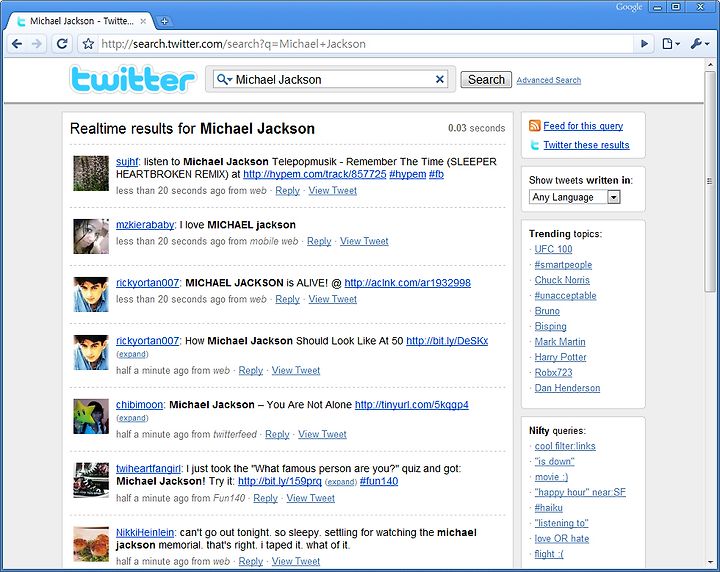
Task: Open Feed for this query link
Action: tap(583, 126)
